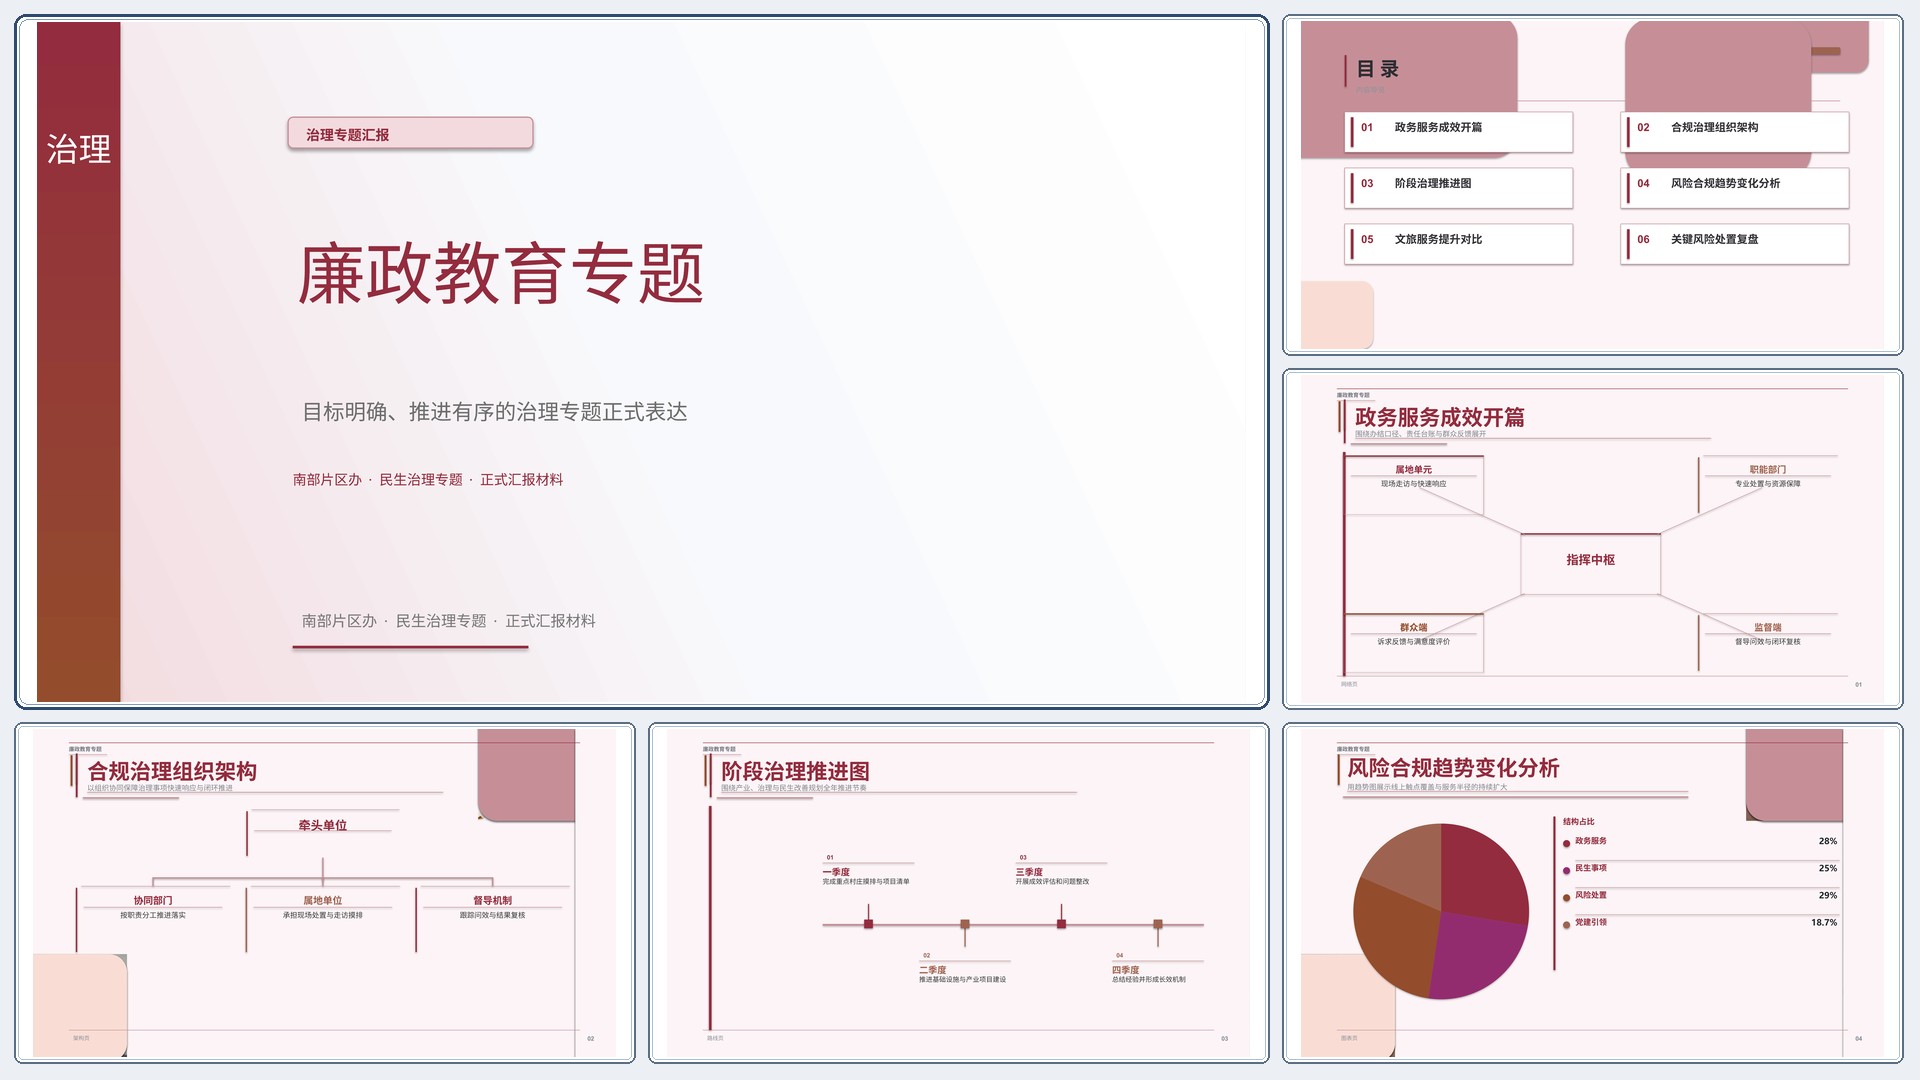Click the first quarter timeline marker square
The height and width of the screenshot is (1080, 1920).
tap(868, 924)
